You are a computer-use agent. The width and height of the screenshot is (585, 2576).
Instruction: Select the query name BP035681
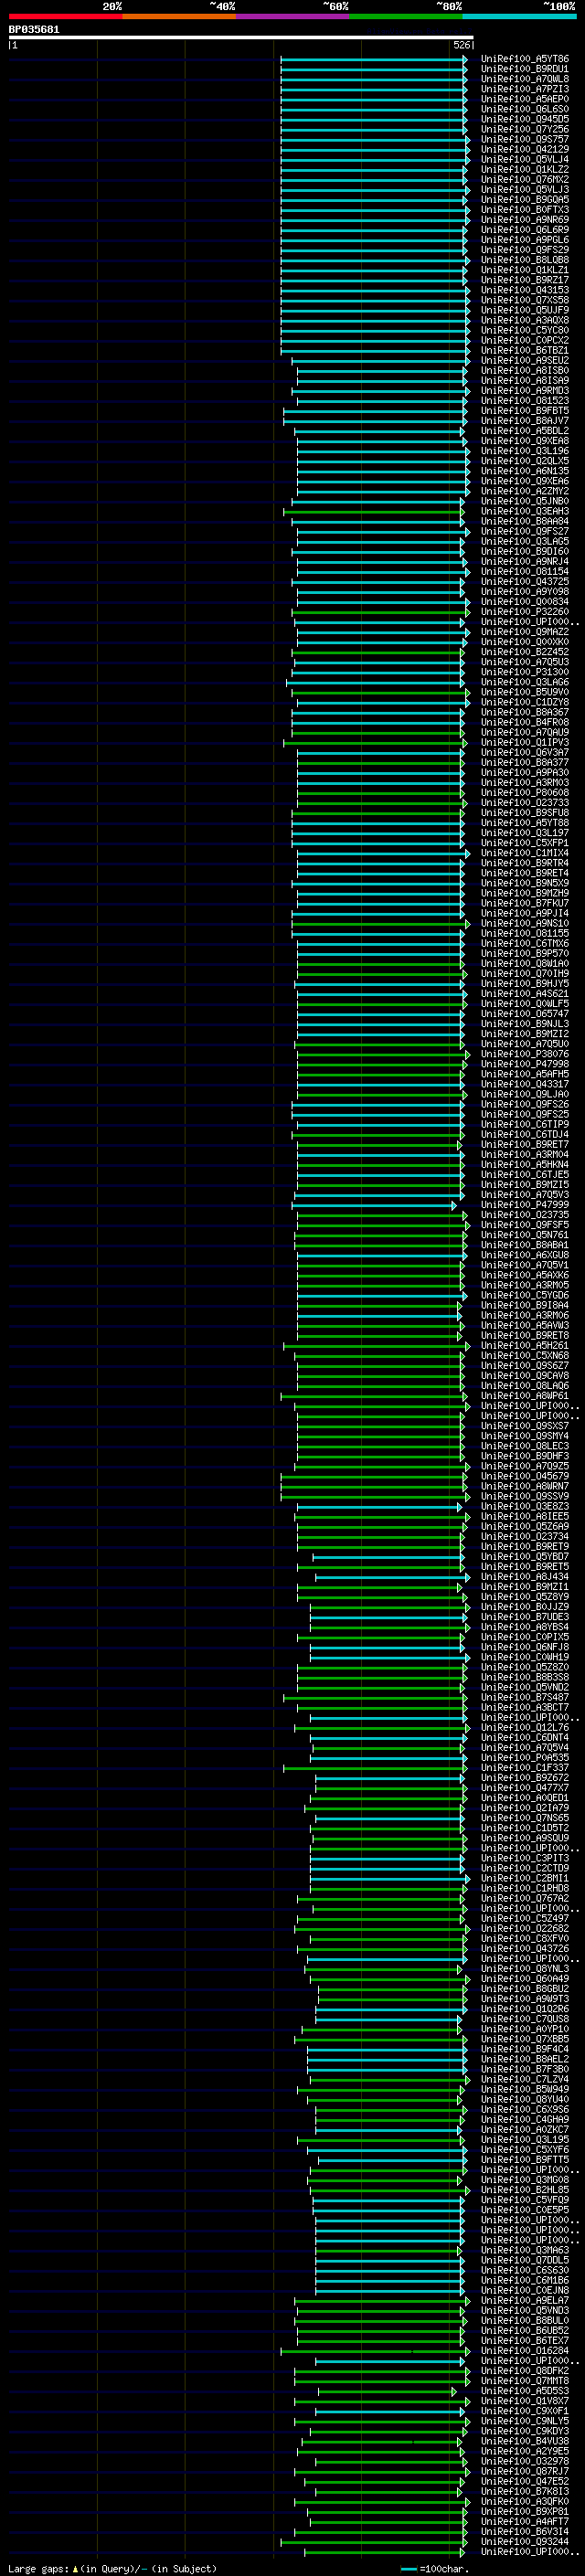[x=34, y=29]
